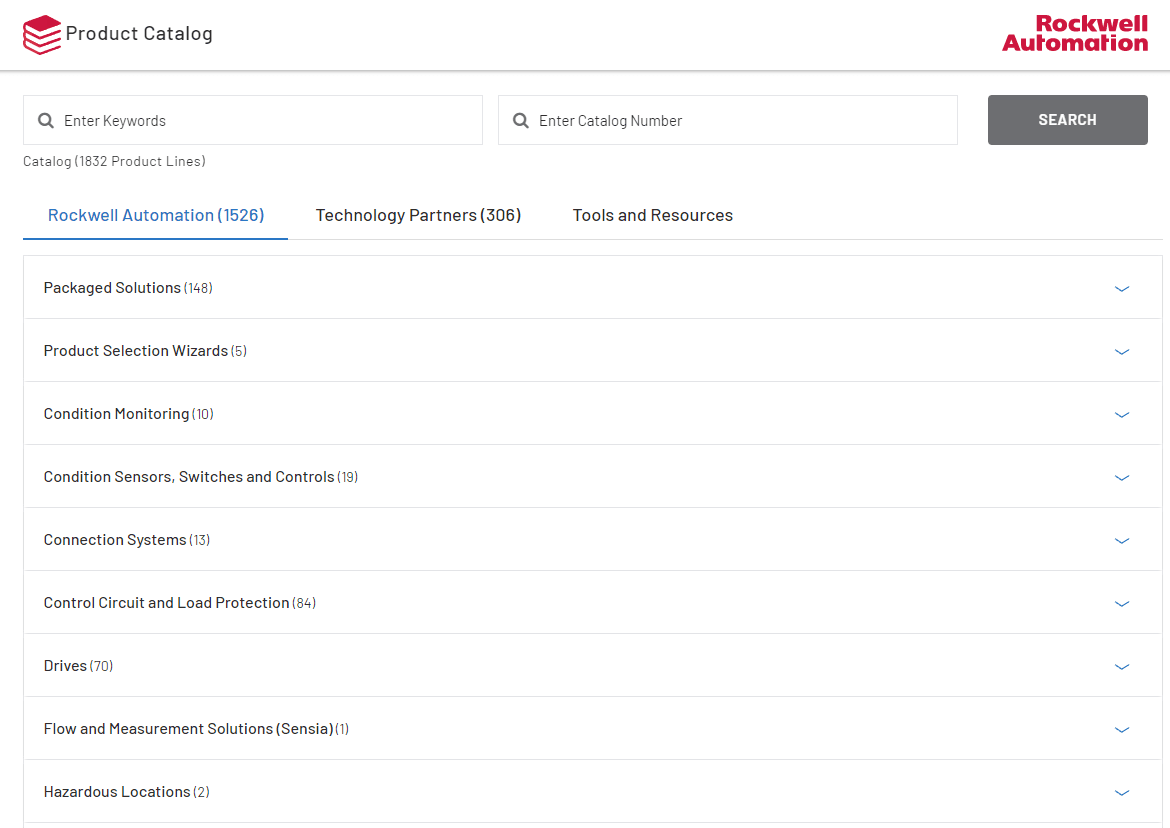This screenshot has height=828, width=1170.
Task: Expand Control Circuit and Load Protection chevron
Action: click(1121, 603)
